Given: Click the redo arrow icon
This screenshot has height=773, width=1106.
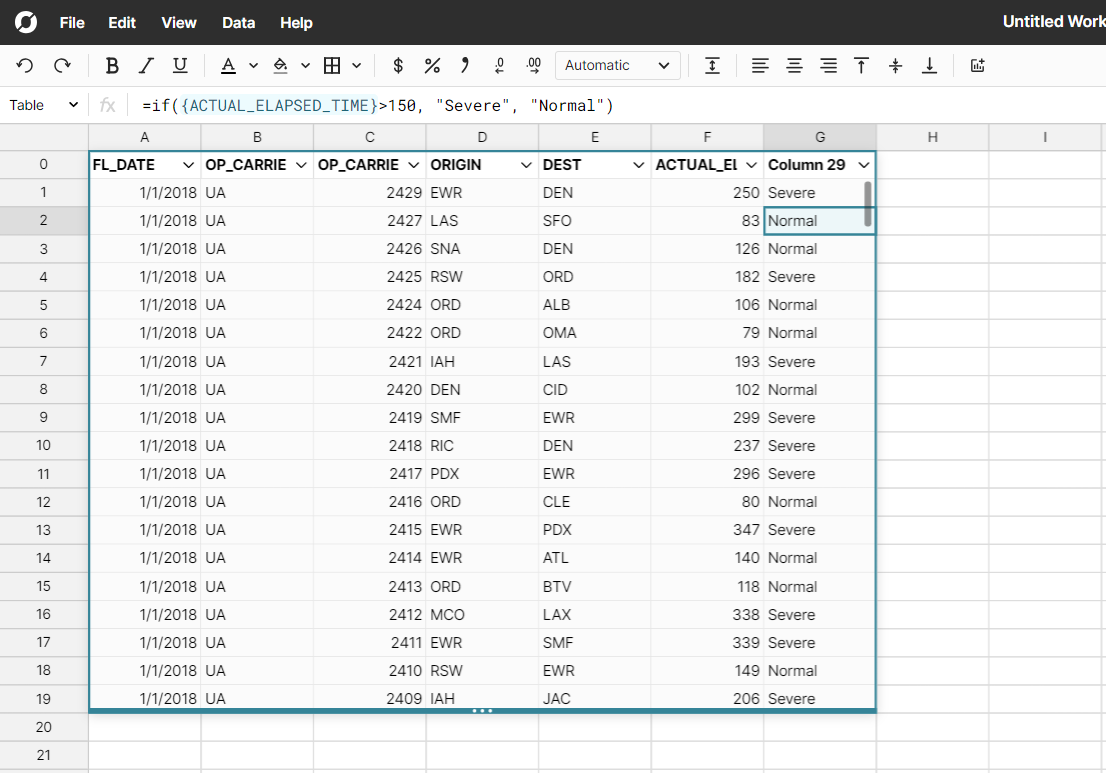Looking at the screenshot, I should point(62,66).
